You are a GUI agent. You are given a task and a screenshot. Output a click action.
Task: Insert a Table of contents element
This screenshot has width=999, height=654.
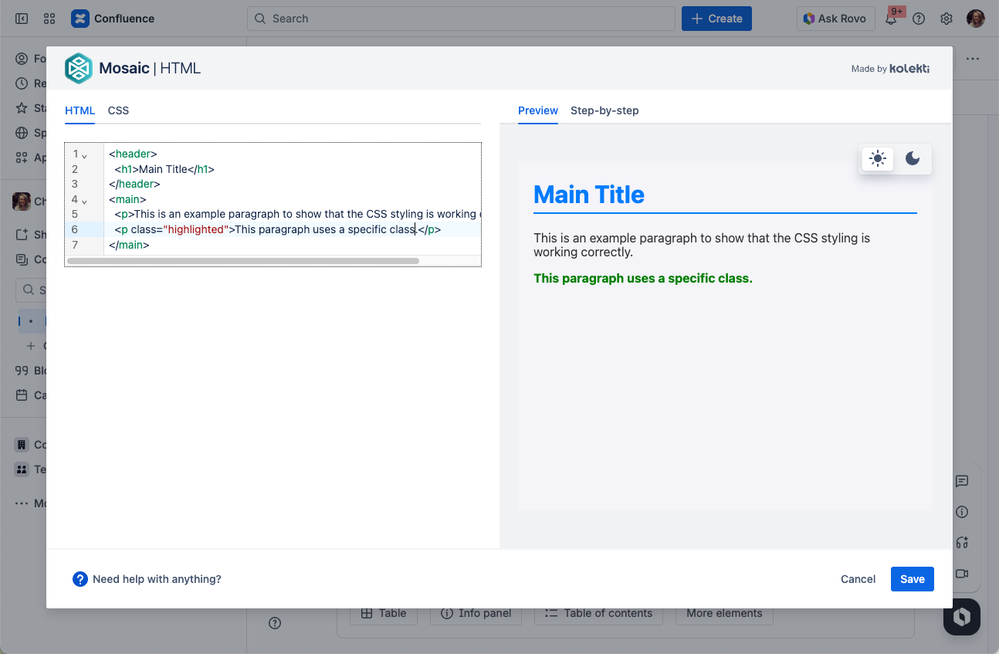[x=598, y=613]
